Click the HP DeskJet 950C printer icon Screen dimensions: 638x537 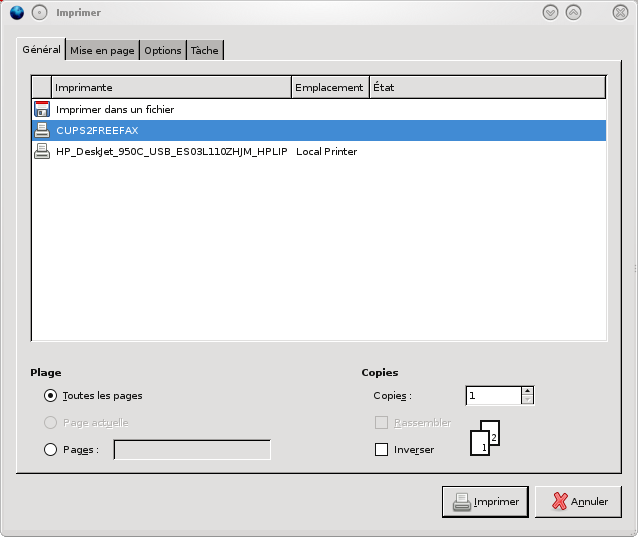(x=42, y=151)
